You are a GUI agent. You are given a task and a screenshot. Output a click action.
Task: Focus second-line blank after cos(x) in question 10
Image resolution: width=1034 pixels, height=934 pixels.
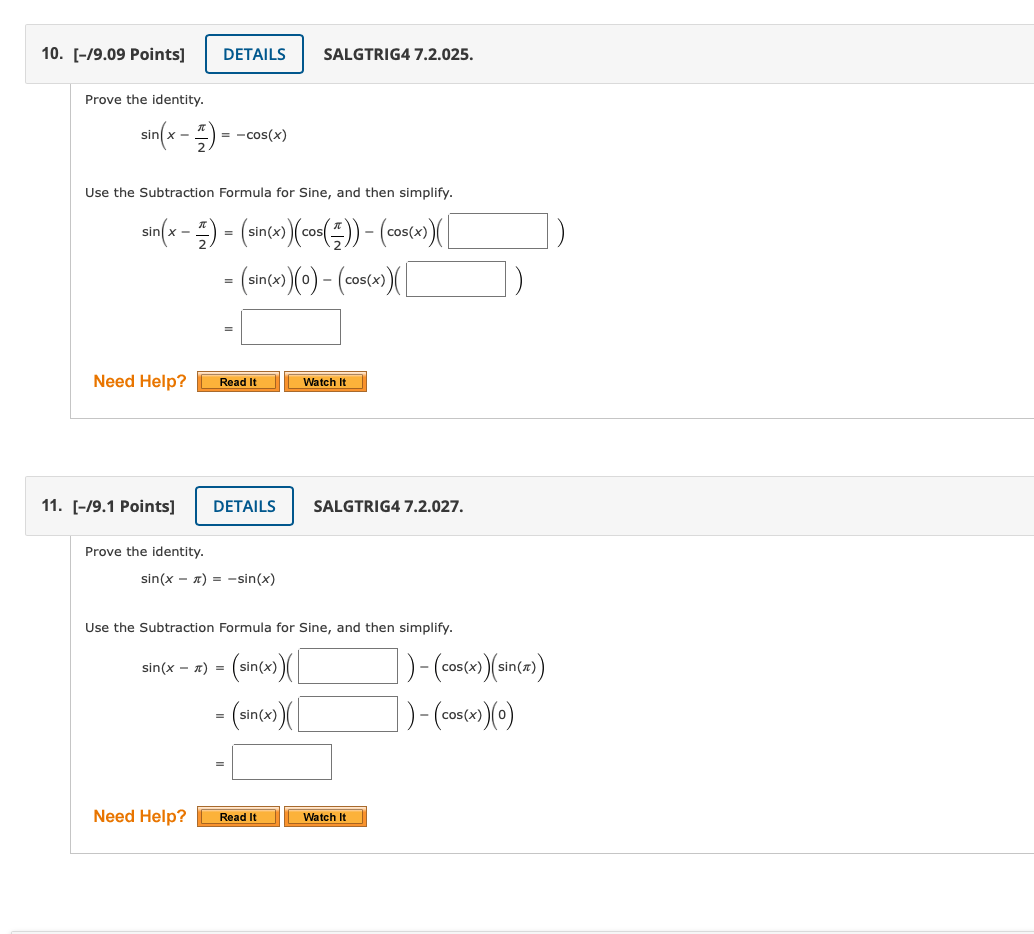coord(456,279)
